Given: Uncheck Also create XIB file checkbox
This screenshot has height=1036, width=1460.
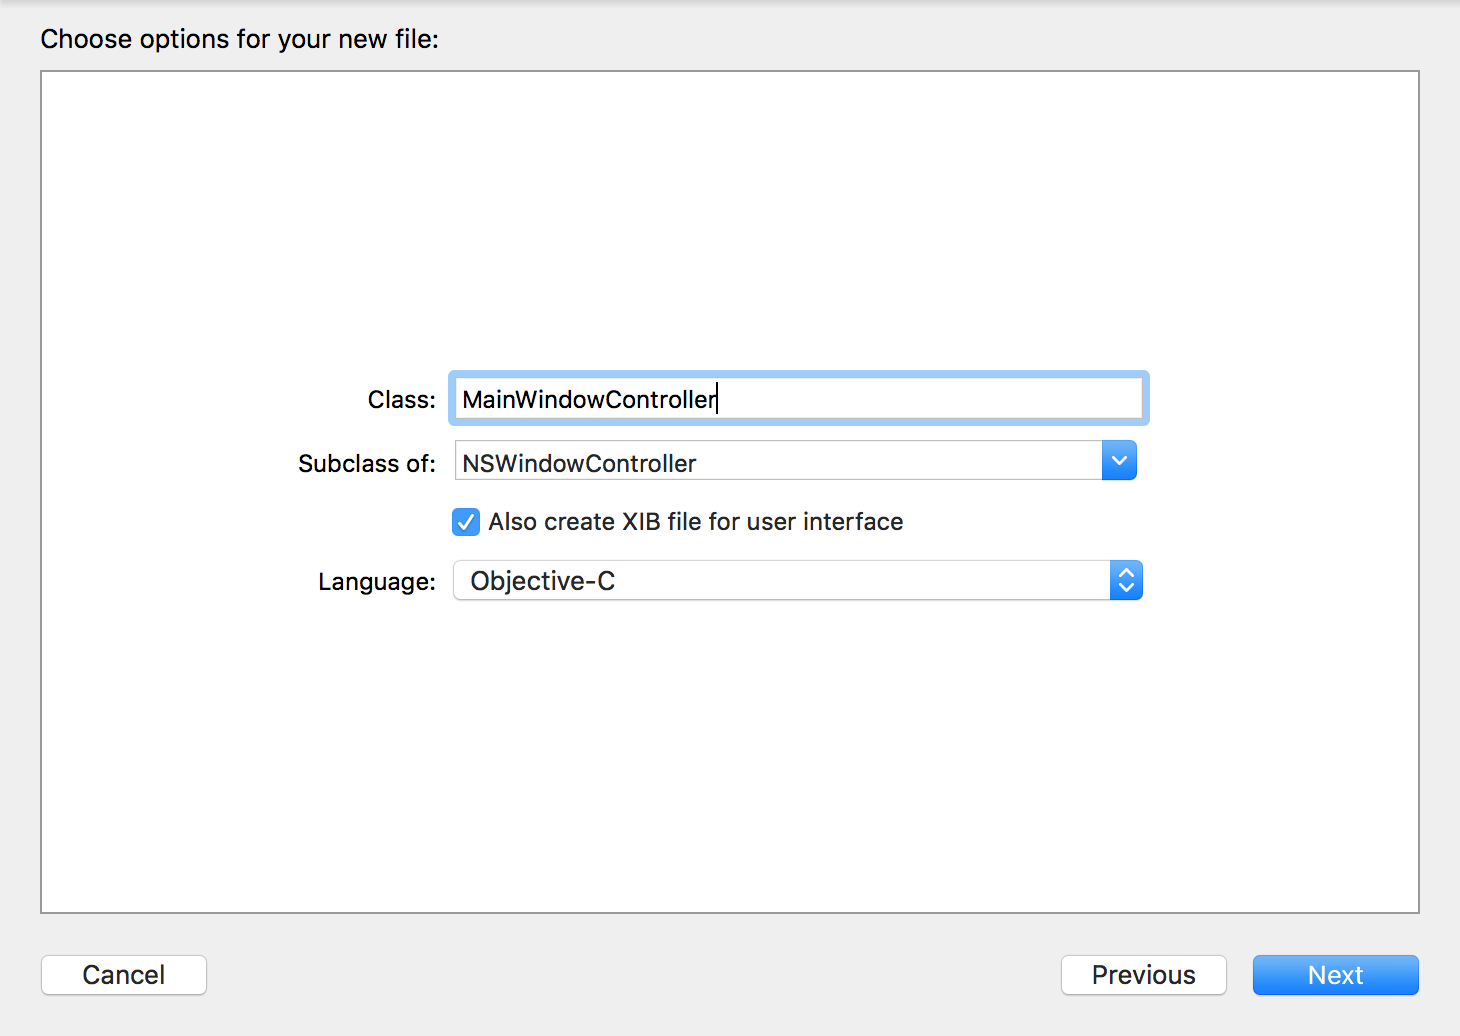Looking at the screenshot, I should 466,522.
